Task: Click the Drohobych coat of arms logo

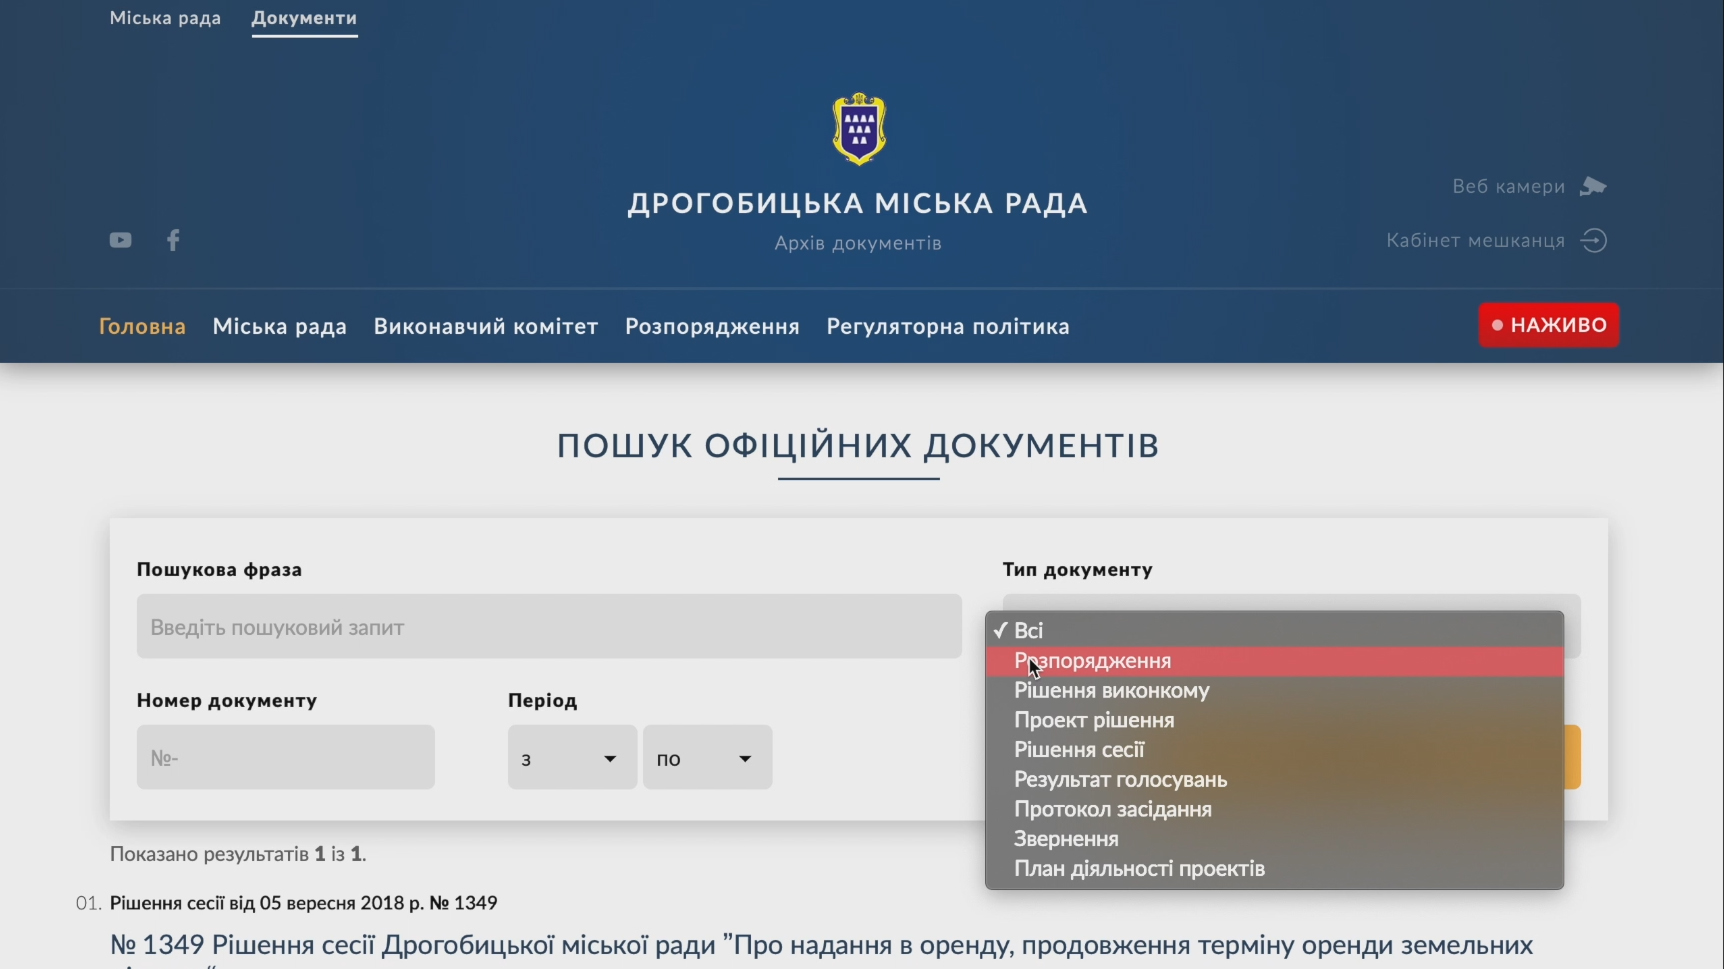Action: pyautogui.click(x=859, y=129)
